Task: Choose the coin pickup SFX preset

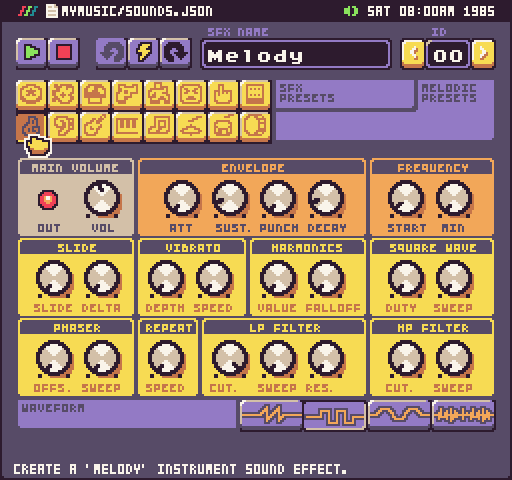Action: tap(31, 94)
